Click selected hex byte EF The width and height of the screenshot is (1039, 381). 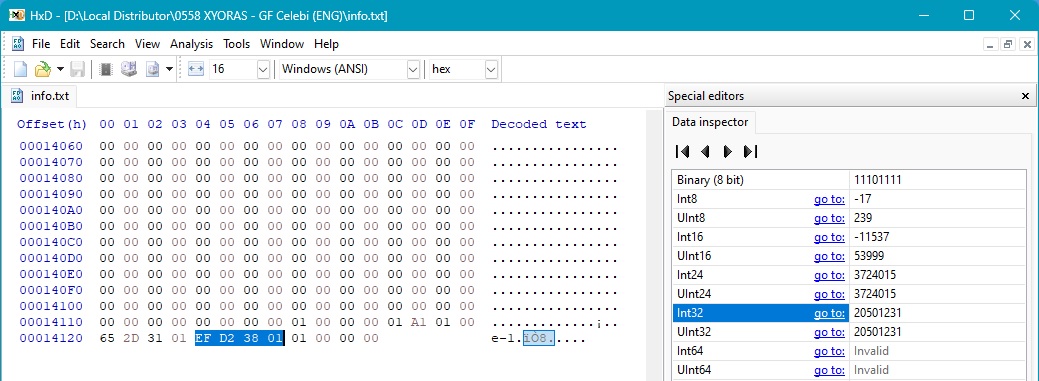[x=203, y=339]
